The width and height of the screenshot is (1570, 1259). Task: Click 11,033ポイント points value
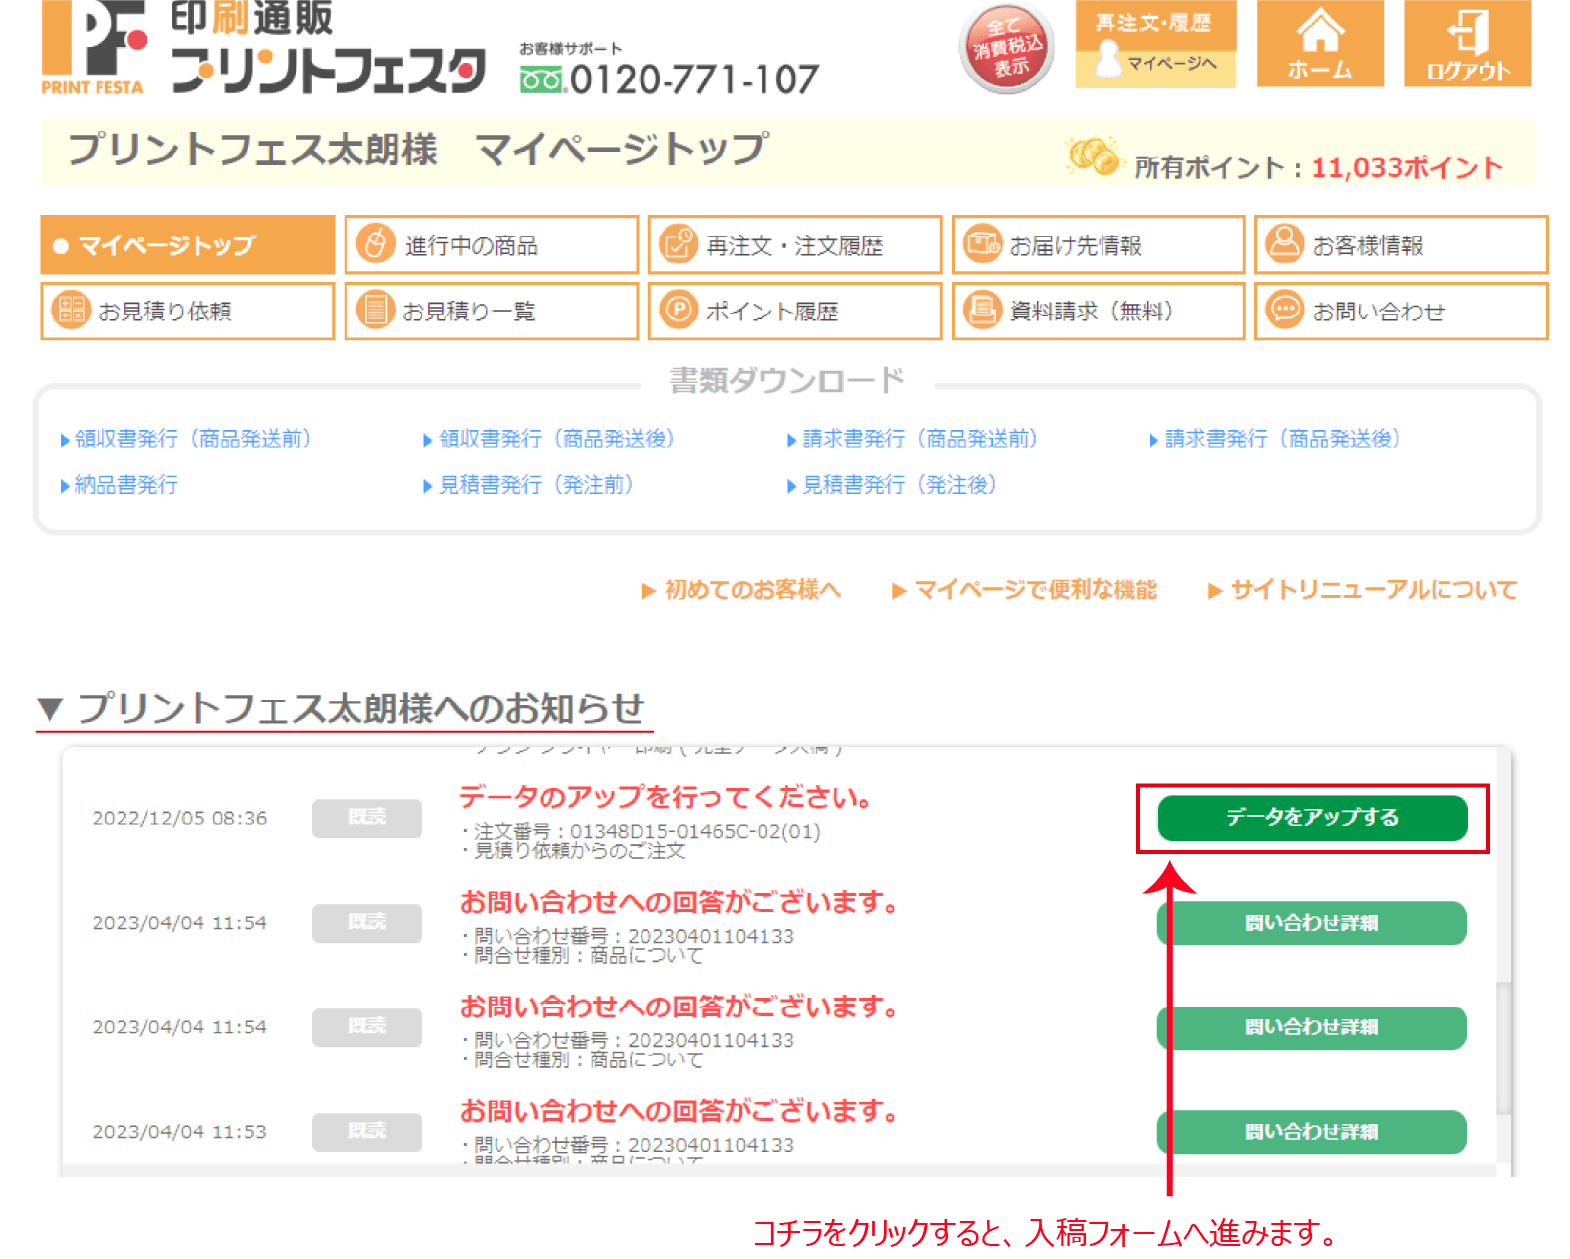[x=1407, y=168]
